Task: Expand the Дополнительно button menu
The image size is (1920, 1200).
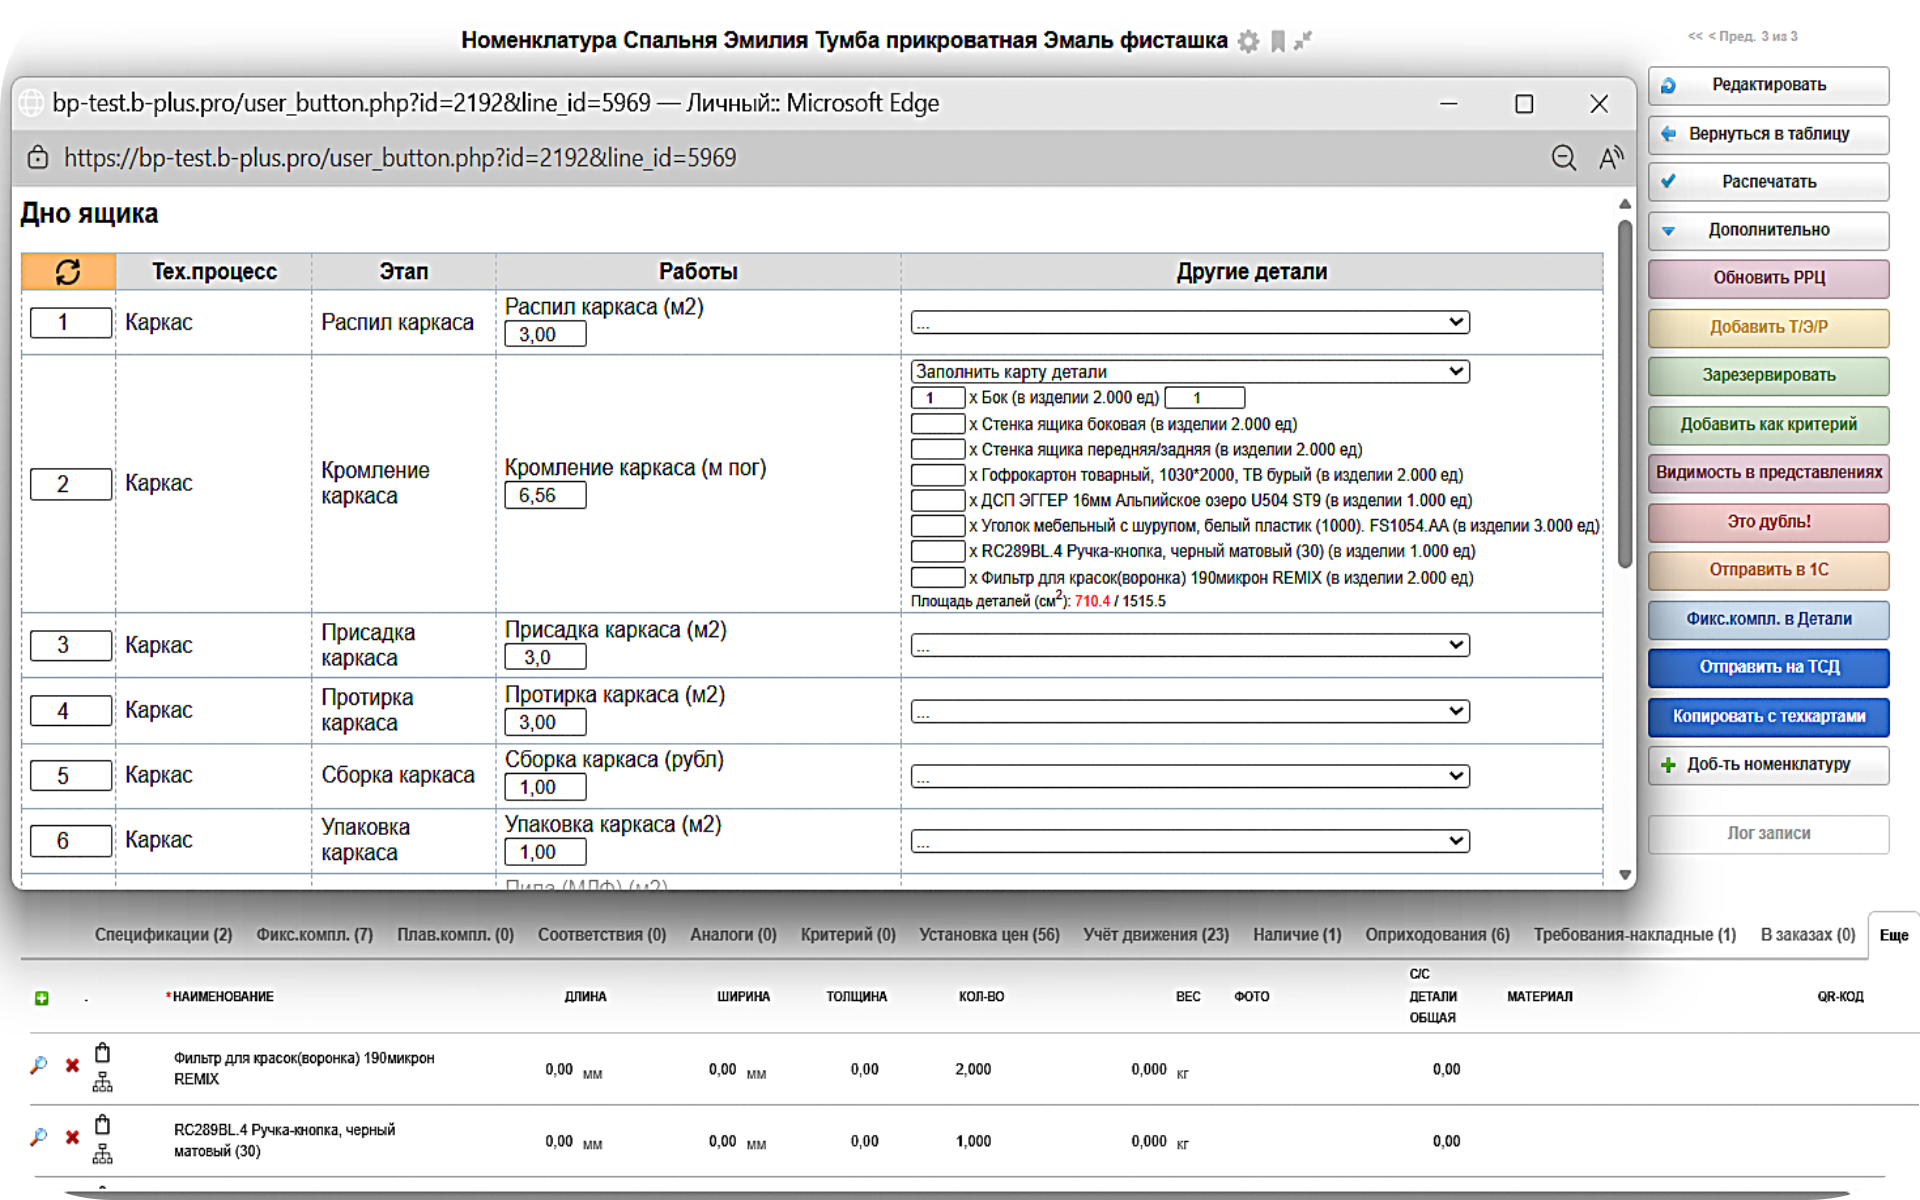Action: pos(1768,230)
